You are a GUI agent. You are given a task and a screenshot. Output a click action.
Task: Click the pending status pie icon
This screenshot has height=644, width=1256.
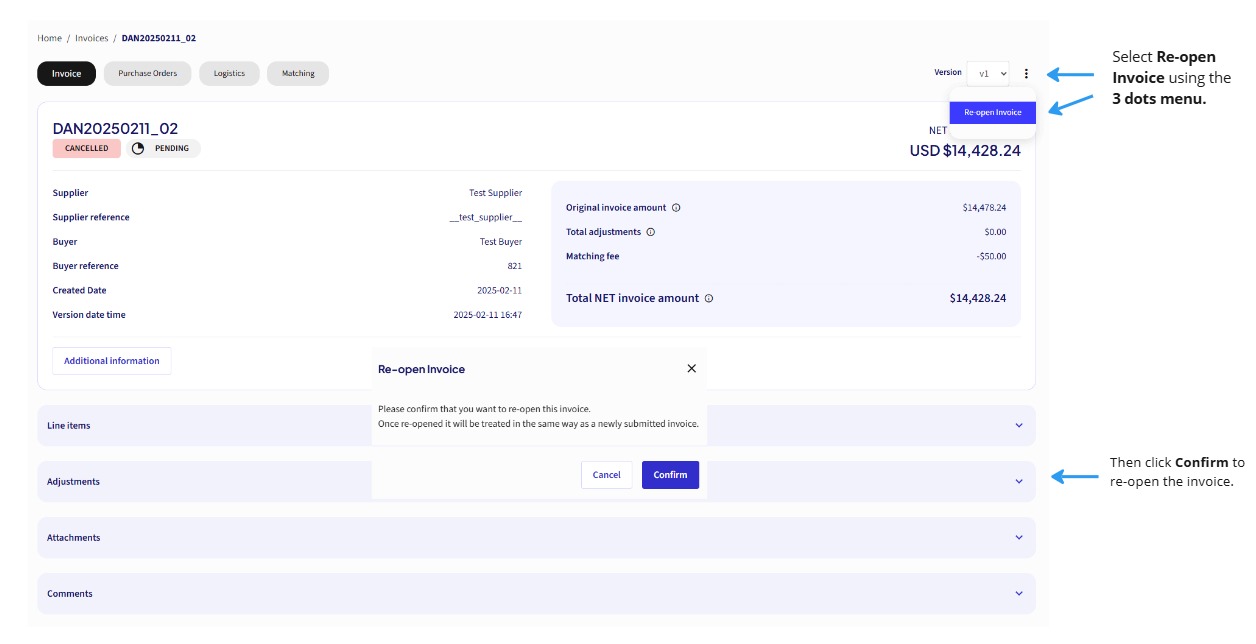(138, 148)
